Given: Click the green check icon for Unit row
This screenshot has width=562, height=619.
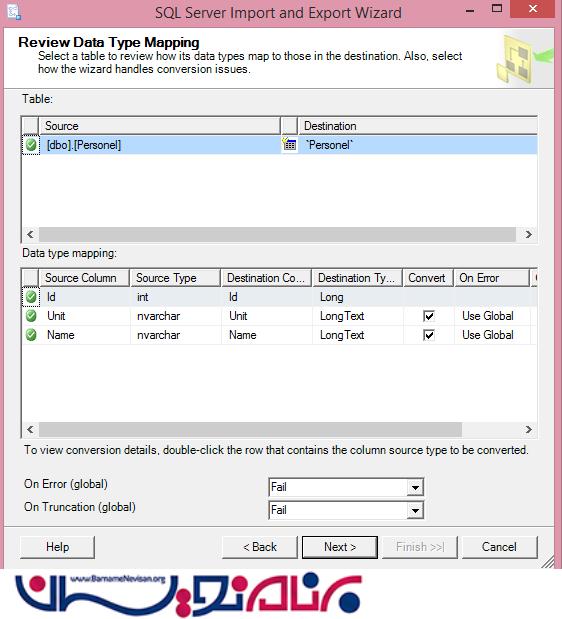Looking at the screenshot, I should pyautogui.click(x=31, y=316).
